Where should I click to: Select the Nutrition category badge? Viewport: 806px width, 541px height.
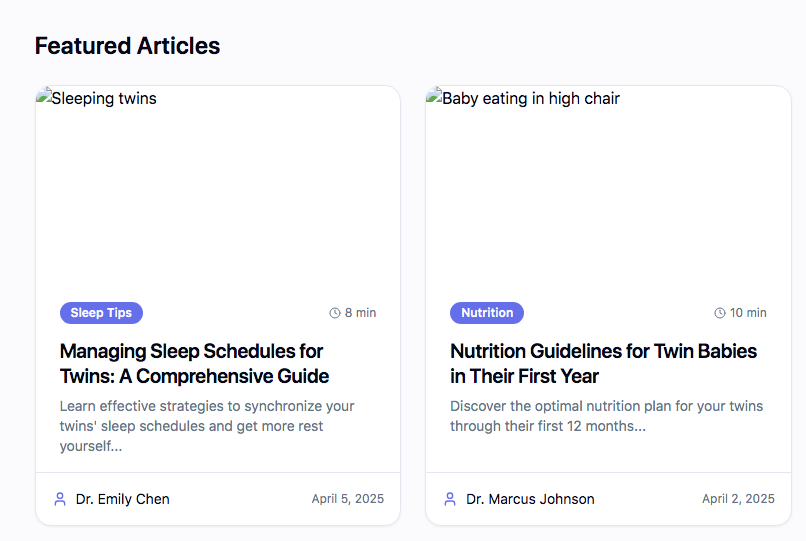coord(487,313)
